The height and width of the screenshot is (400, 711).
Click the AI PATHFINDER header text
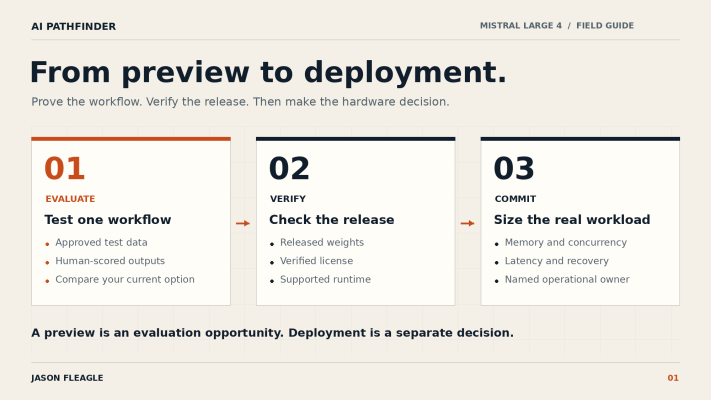[73, 27]
